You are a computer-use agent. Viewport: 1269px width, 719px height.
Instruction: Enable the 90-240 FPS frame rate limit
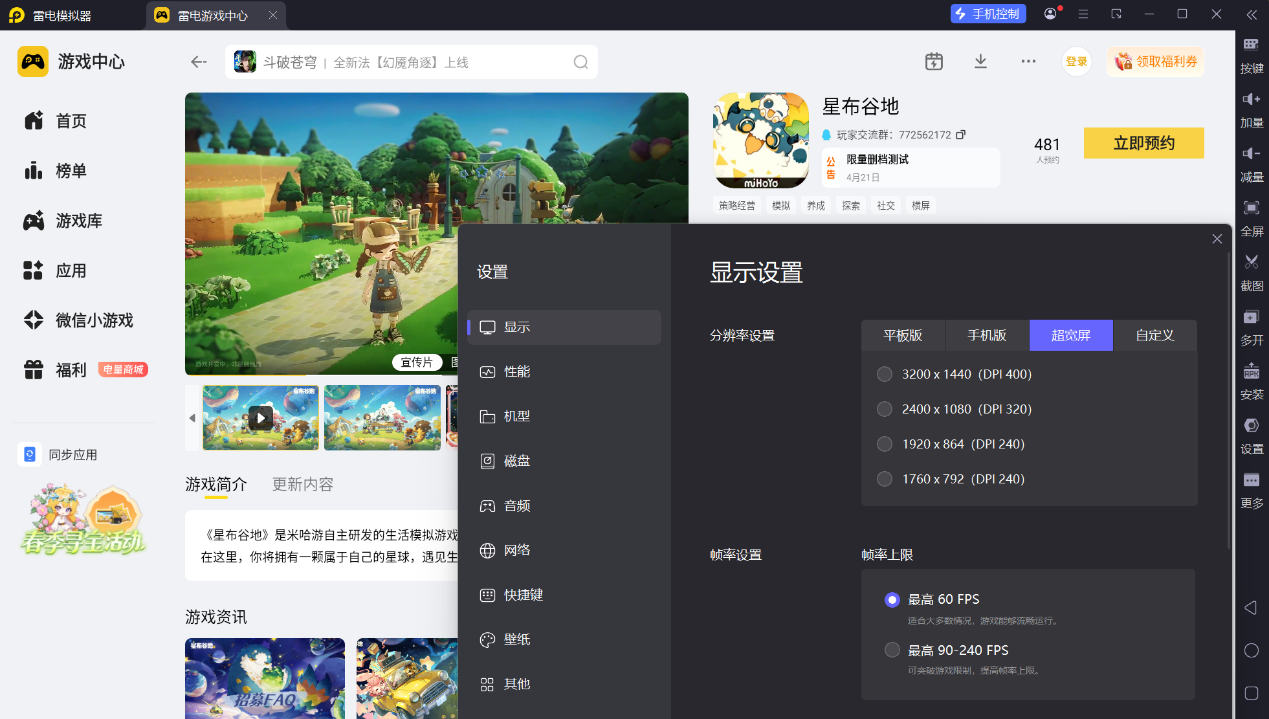(x=892, y=650)
